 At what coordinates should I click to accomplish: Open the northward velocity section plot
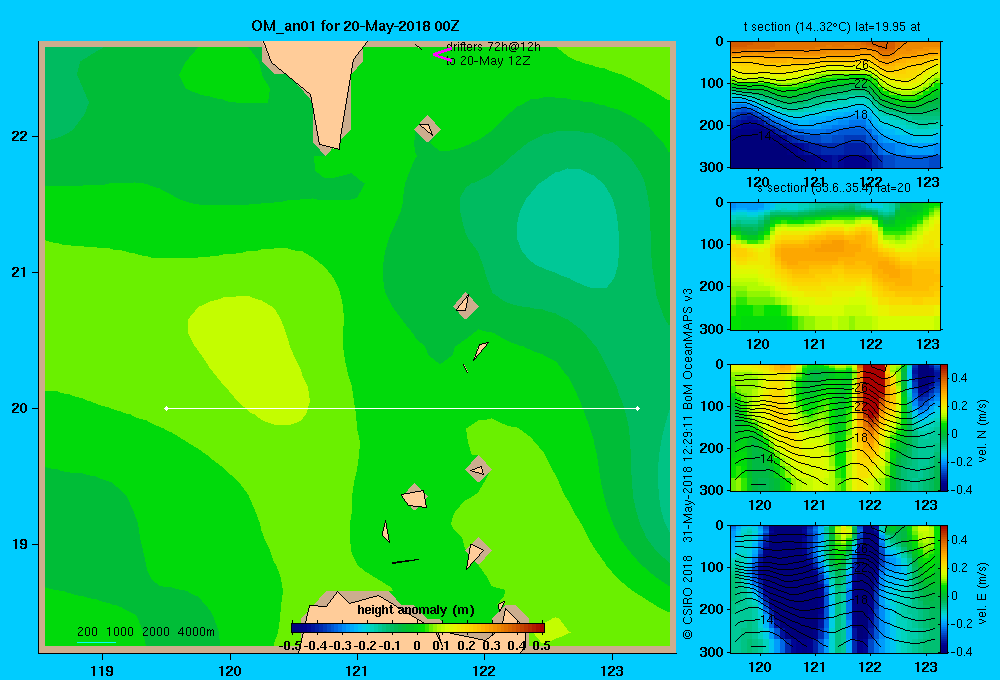[835, 427]
